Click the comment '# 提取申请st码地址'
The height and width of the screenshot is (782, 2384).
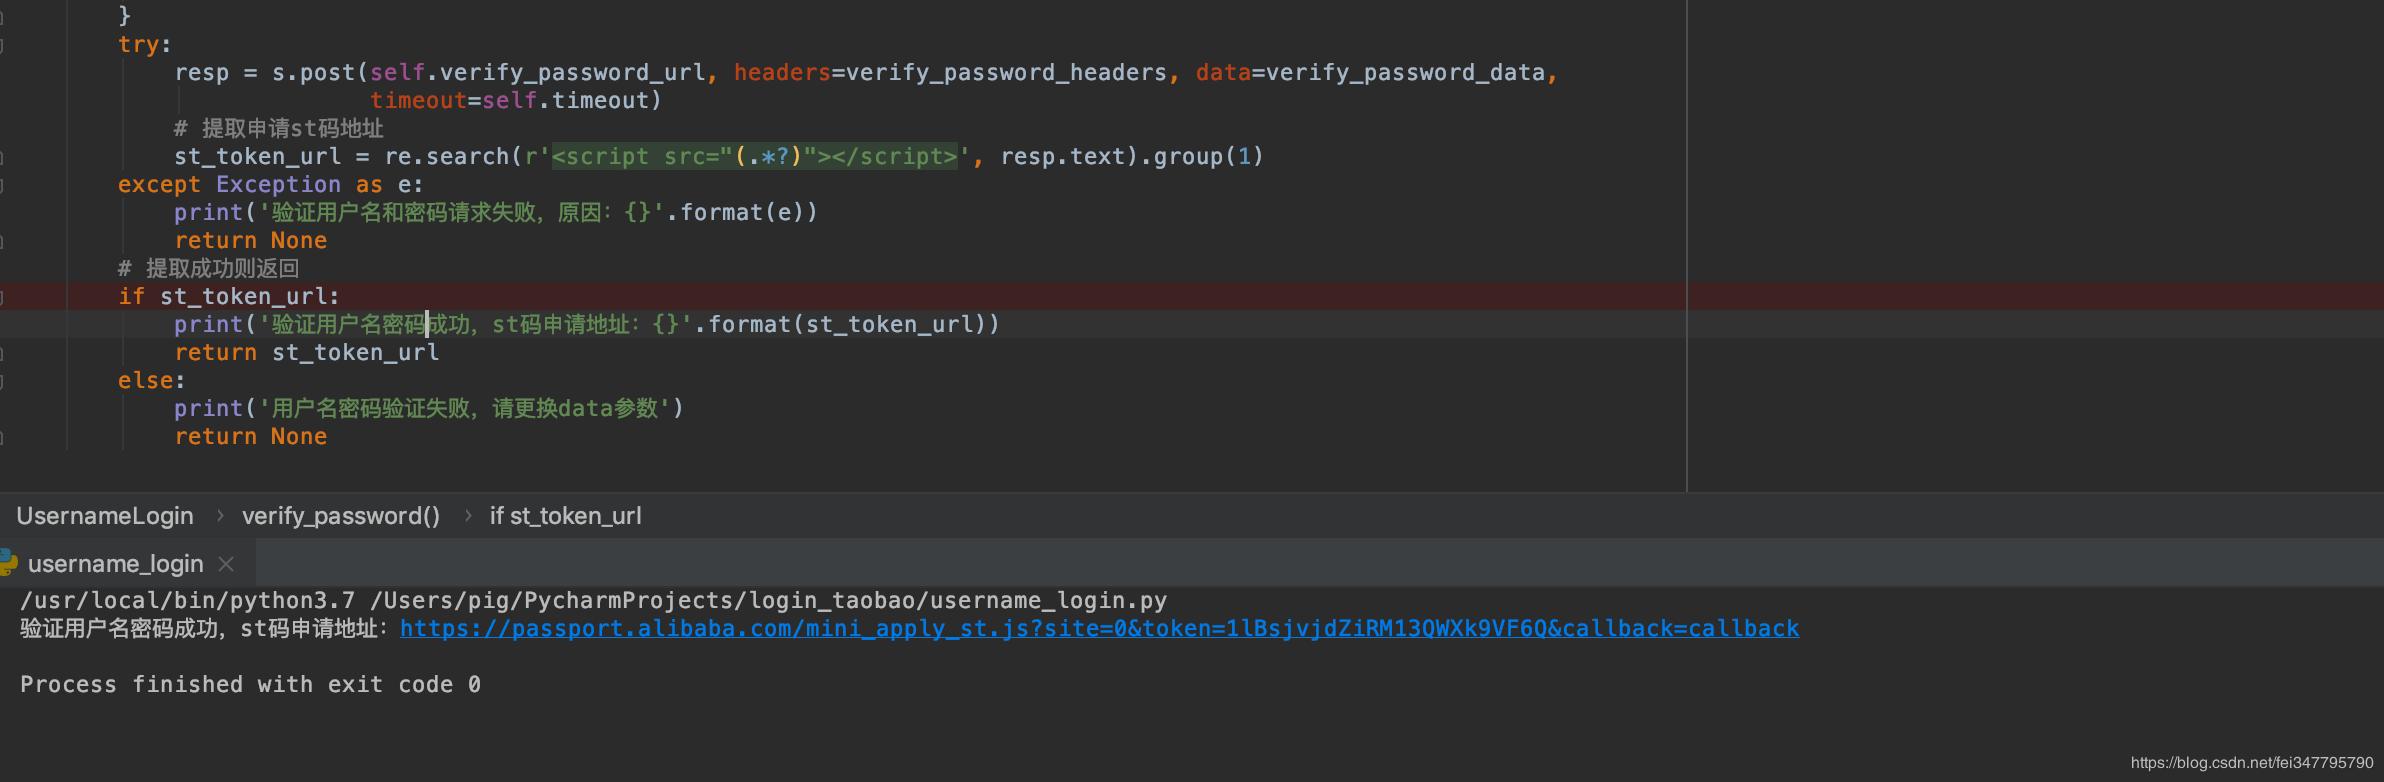(x=279, y=129)
